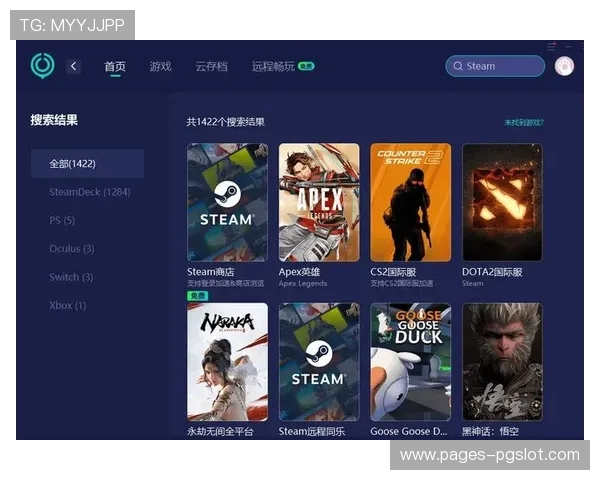Filter results by PS (5)

coord(62,220)
